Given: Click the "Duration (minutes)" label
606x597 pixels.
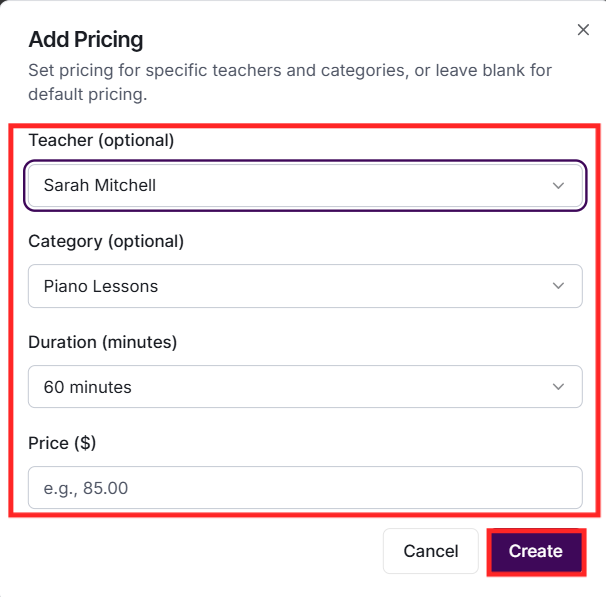Looking at the screenshot, I should click(x=102, y=342).
